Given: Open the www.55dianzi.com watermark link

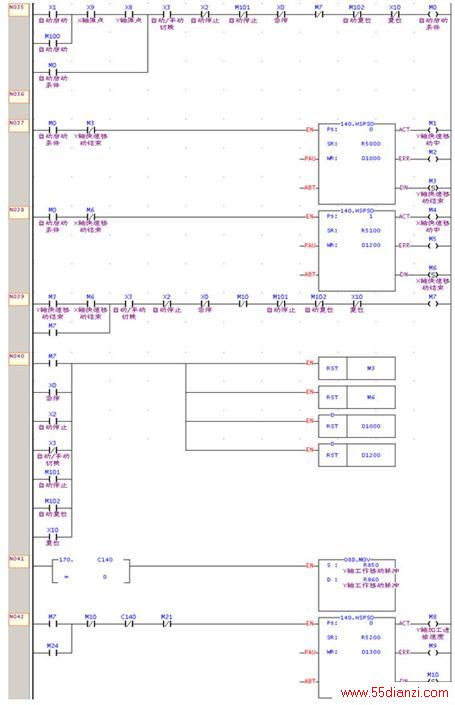Looking at the screenshot, I should [394, 693].
